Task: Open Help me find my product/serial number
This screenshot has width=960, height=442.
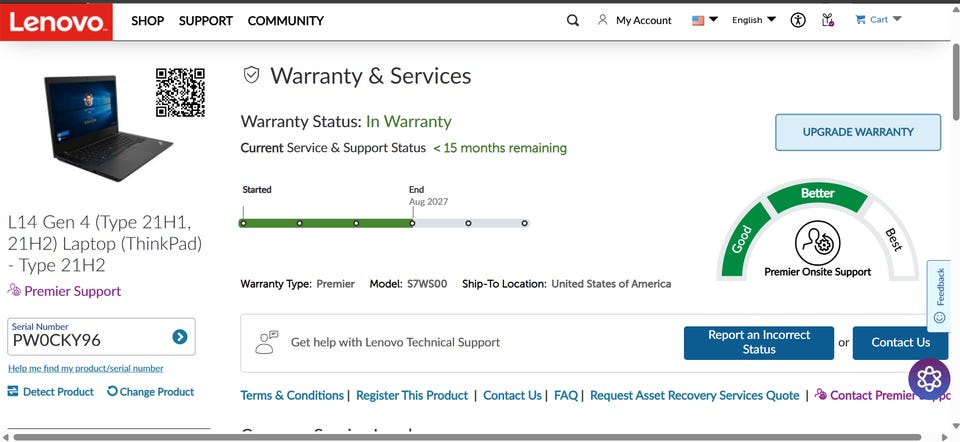Action: point(86,369)
